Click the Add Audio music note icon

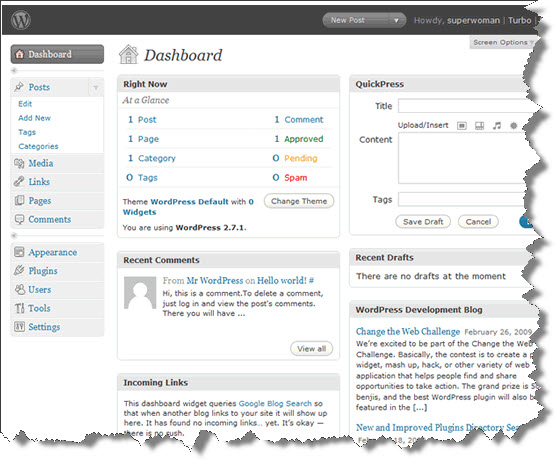pos(497,126)
